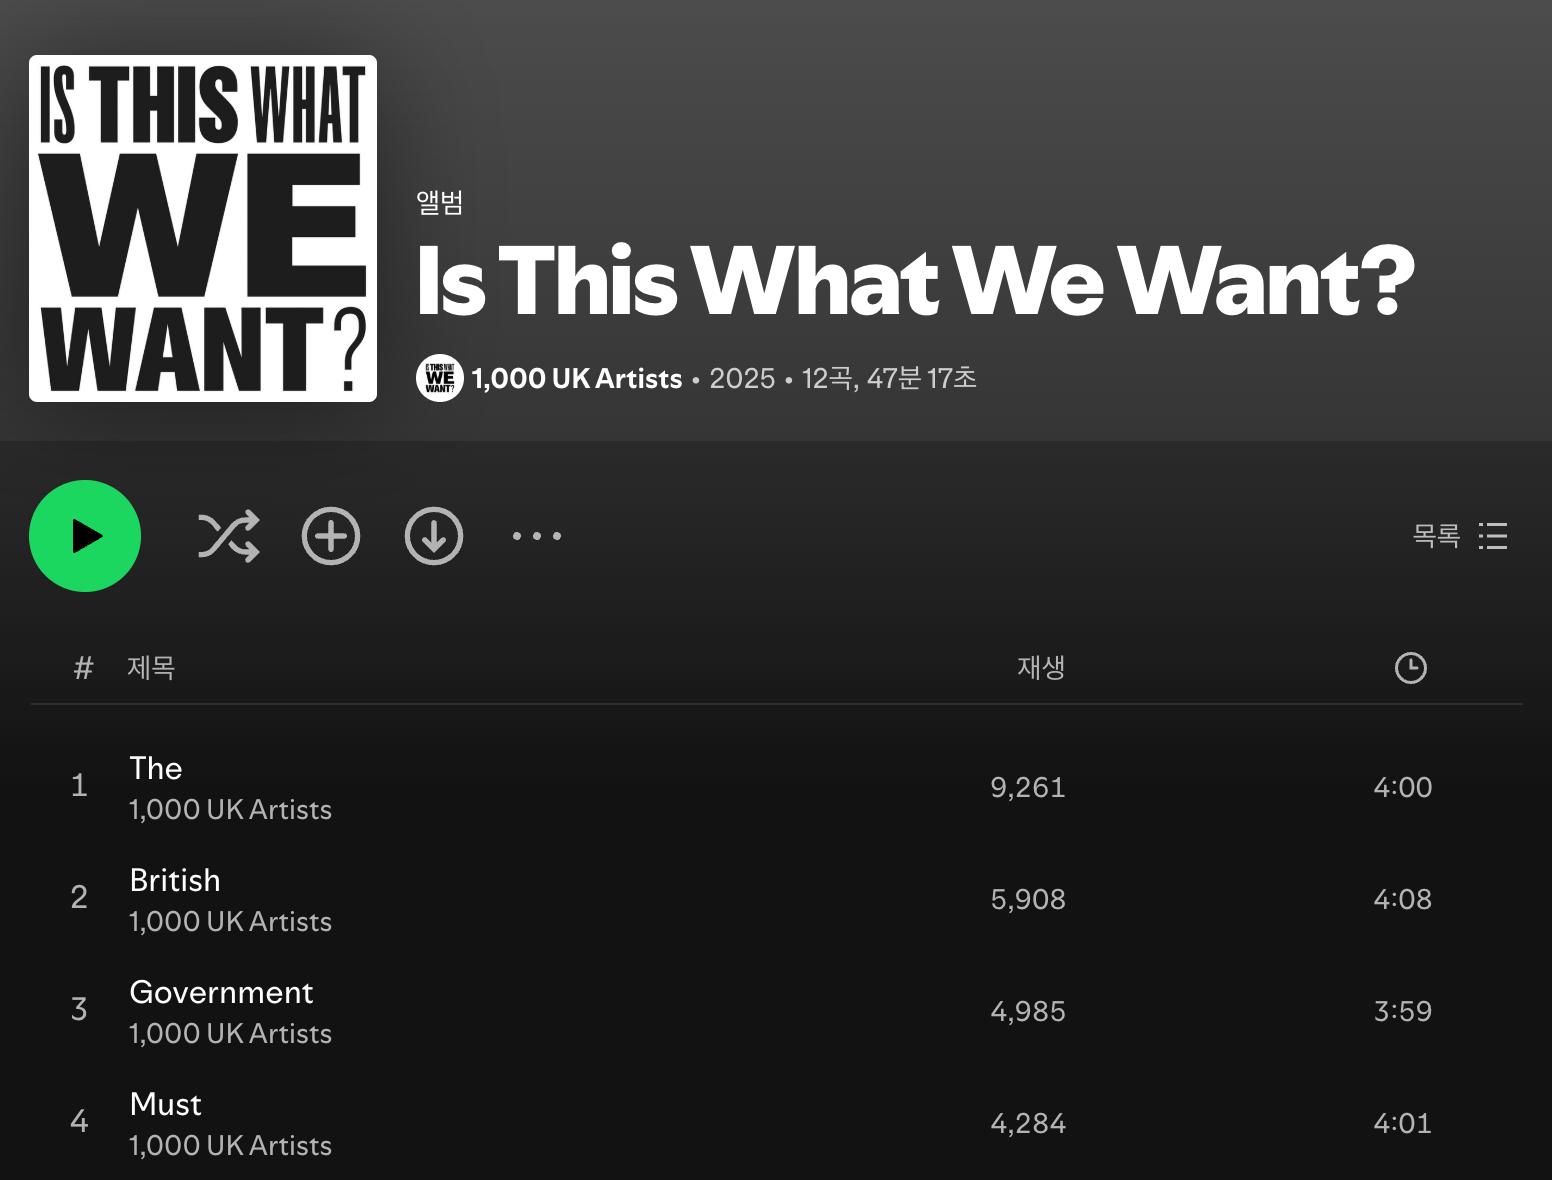This screenshot has width=1552, height=1180.
Task: Add album to library with plus icon
Action: click(331, 536)
